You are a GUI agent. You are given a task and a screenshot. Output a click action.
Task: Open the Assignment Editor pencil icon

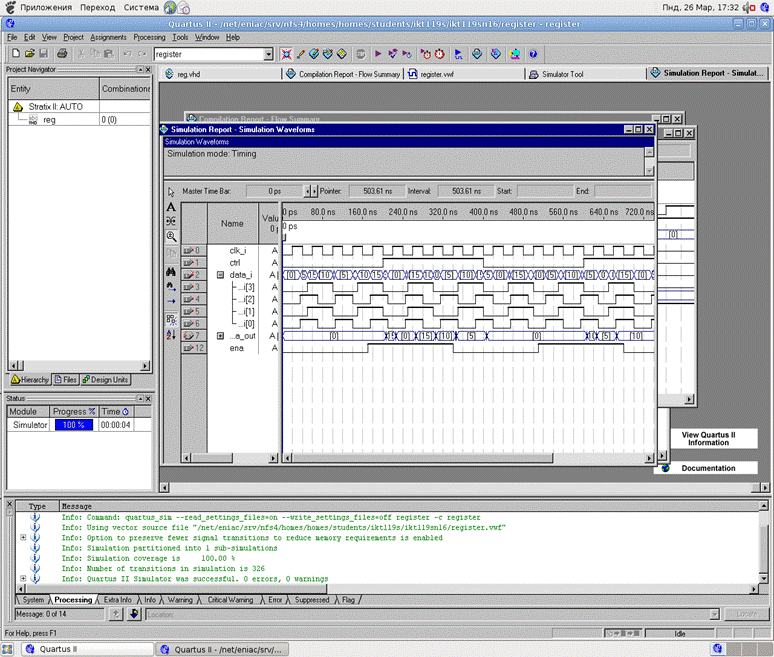(300, 54)
